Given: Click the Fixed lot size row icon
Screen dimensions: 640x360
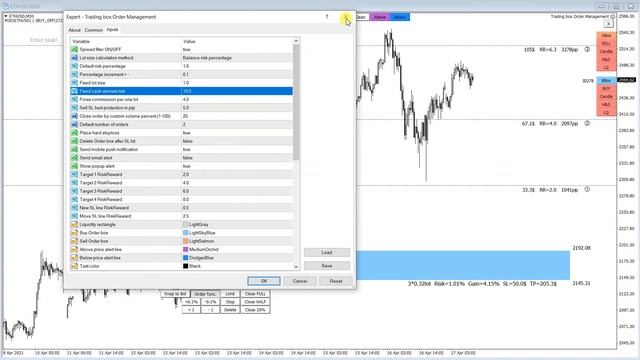Looking at the screenshot, I should [74, 83].
